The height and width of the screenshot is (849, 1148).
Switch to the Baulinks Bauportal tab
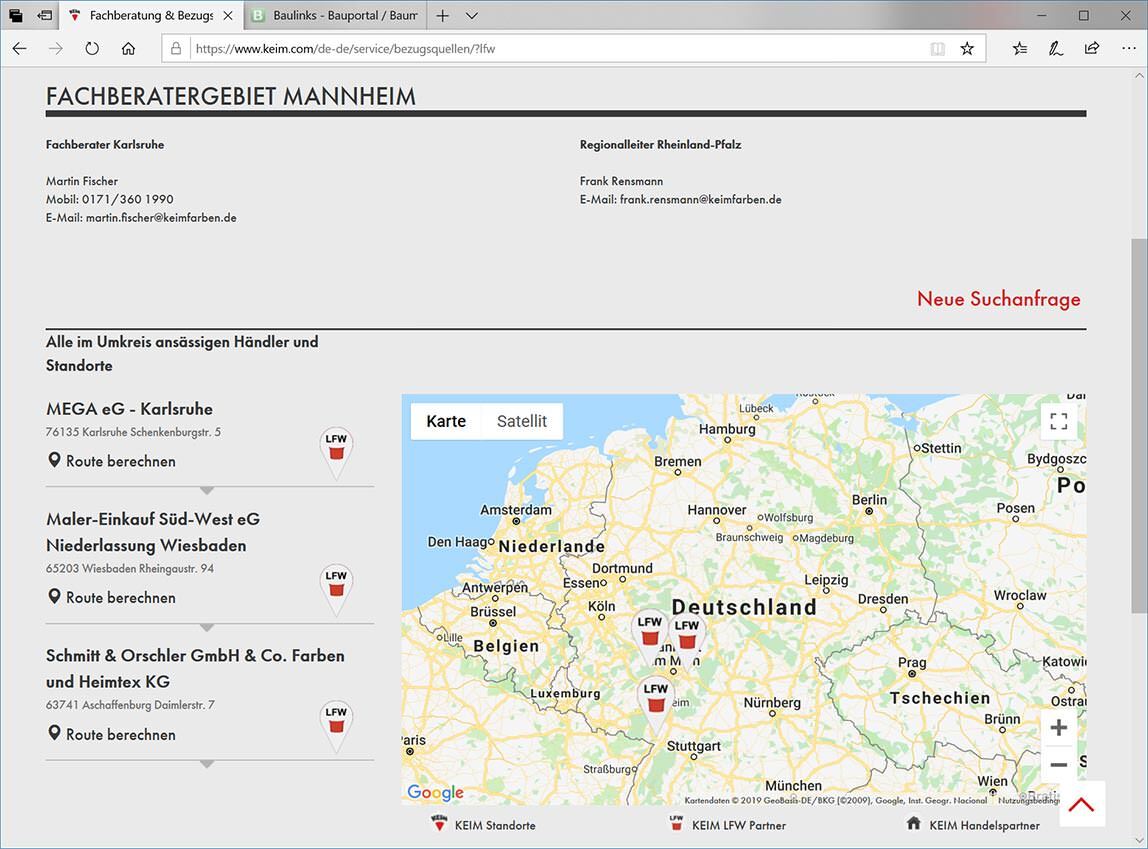pos(336,15)
